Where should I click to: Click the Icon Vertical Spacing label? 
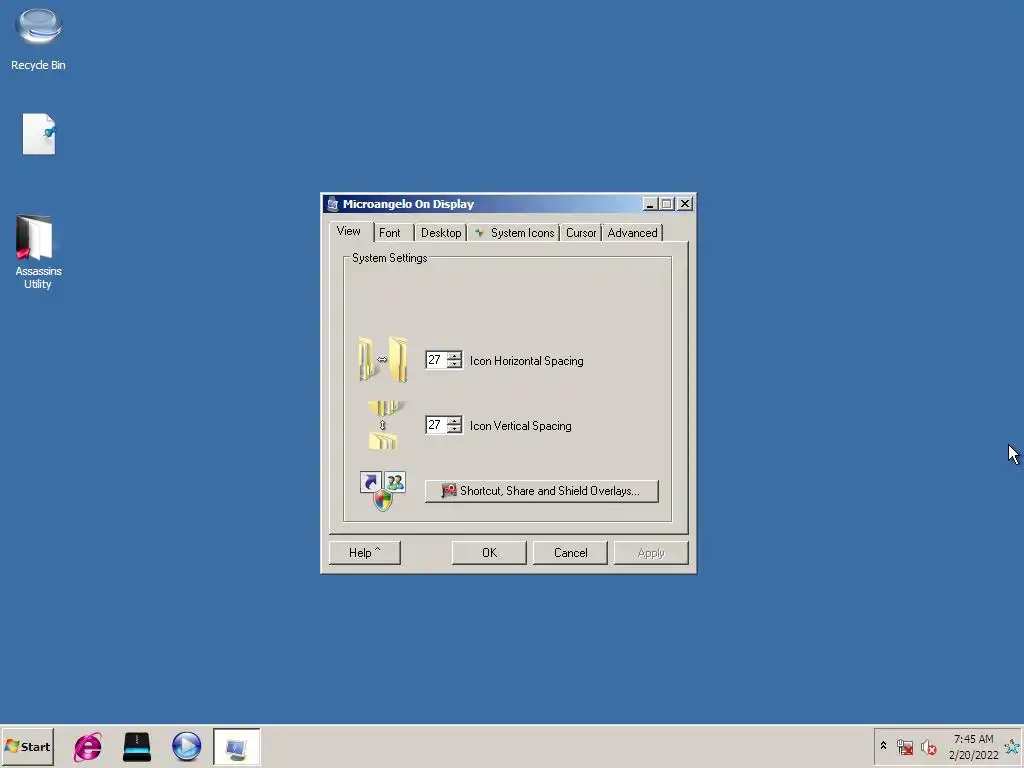click(x=520, y=426)
